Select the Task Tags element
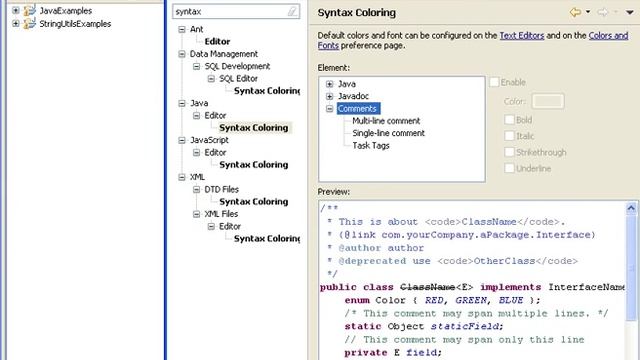Image resolution: width=640 pixels, height=360 pixels. point(371,145)
